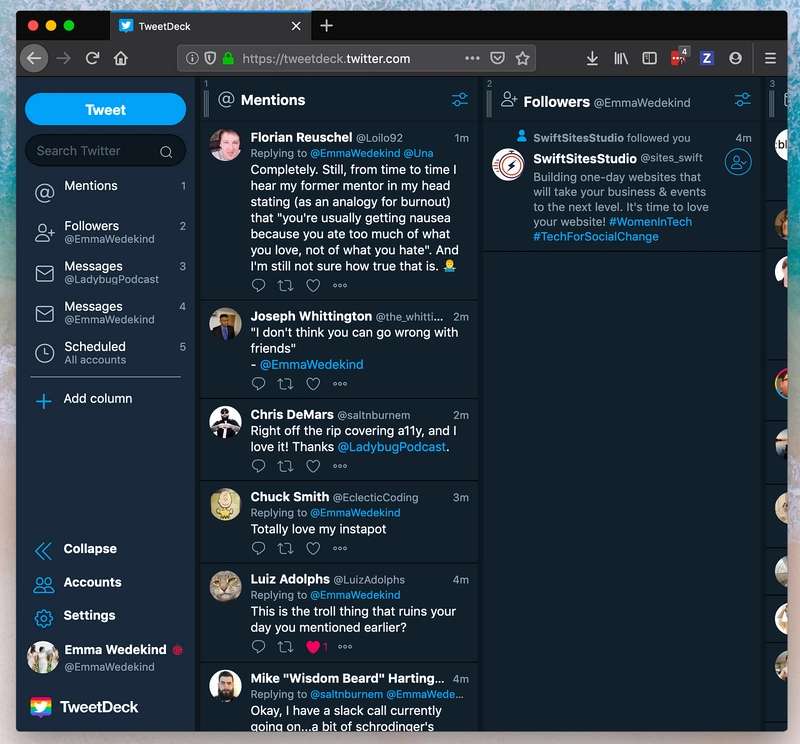Unlike Luiz Adolphs' tweet
The width and height of the screenshot is (800, 744).
pyautogui.click(x=313, y=647)
